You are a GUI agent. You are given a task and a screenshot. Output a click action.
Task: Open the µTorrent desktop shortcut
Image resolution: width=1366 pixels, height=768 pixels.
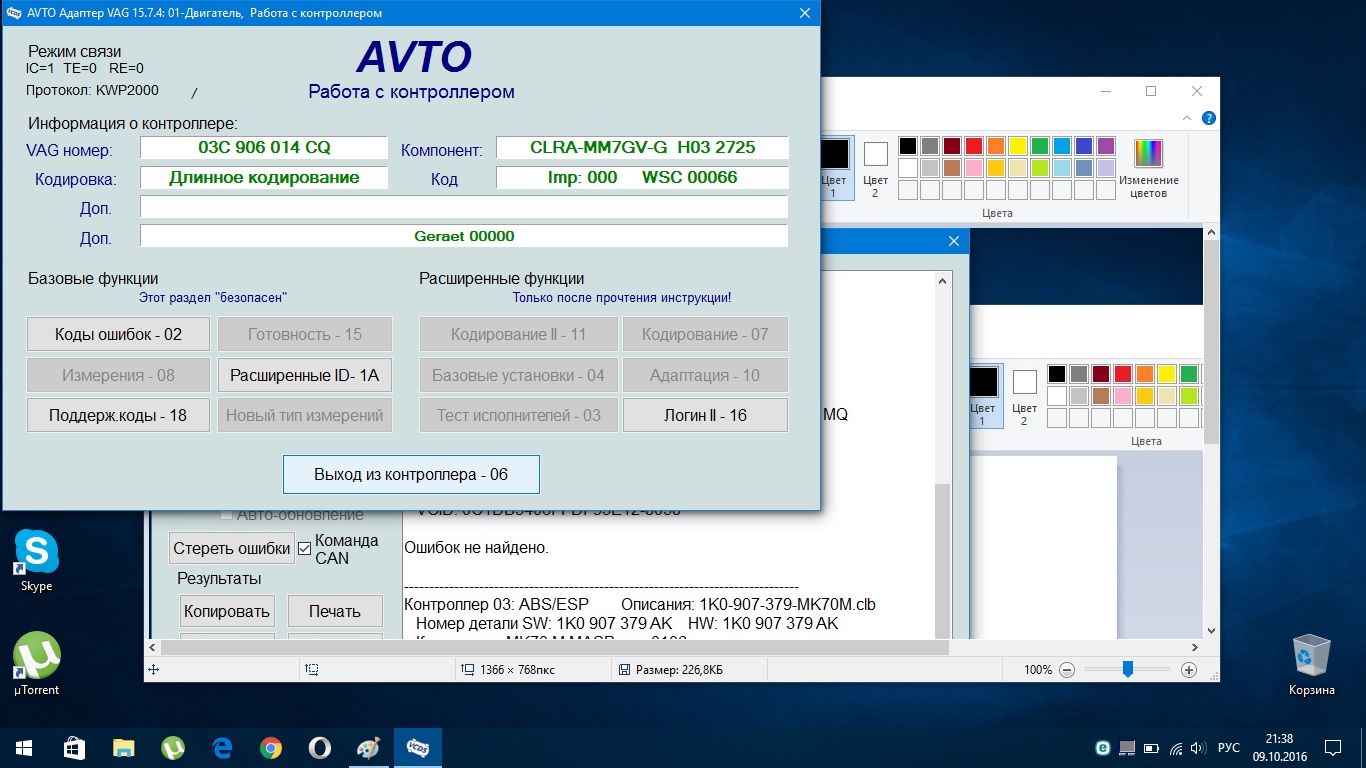(x=36, y=657)
